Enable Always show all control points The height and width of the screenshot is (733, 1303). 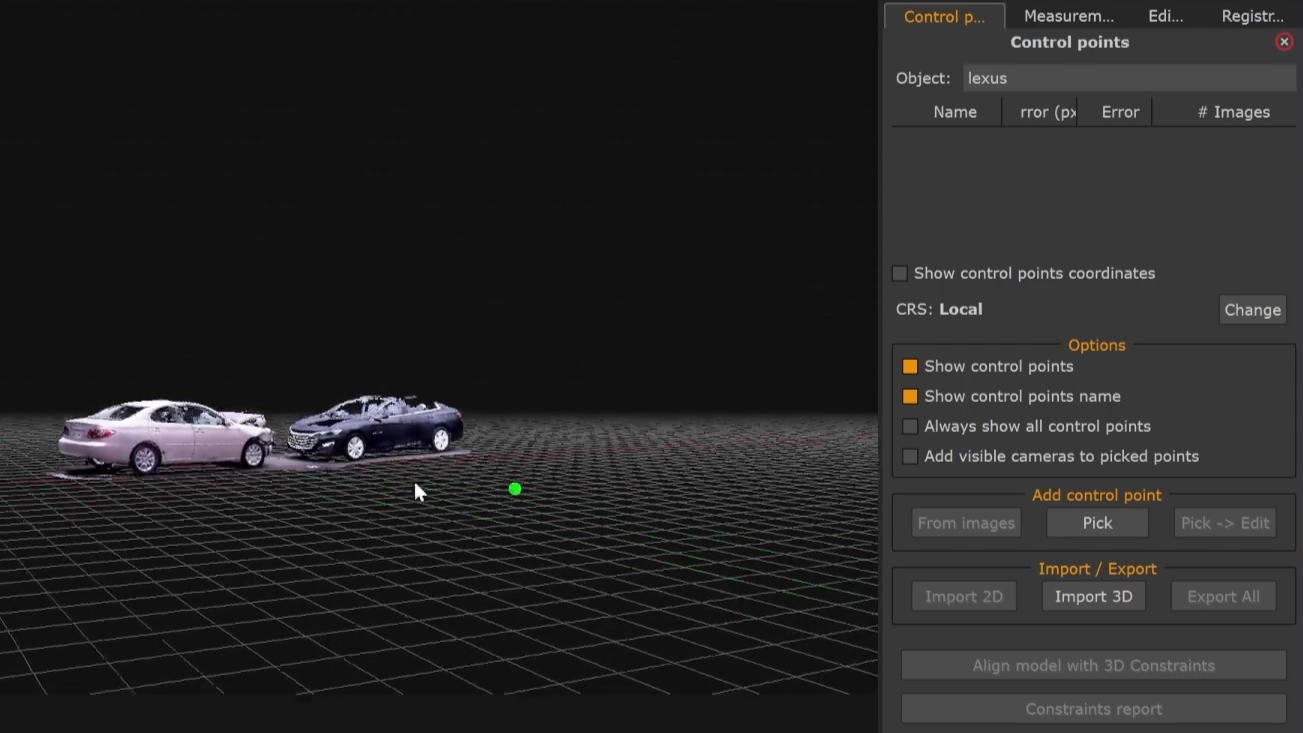[910, 426]
